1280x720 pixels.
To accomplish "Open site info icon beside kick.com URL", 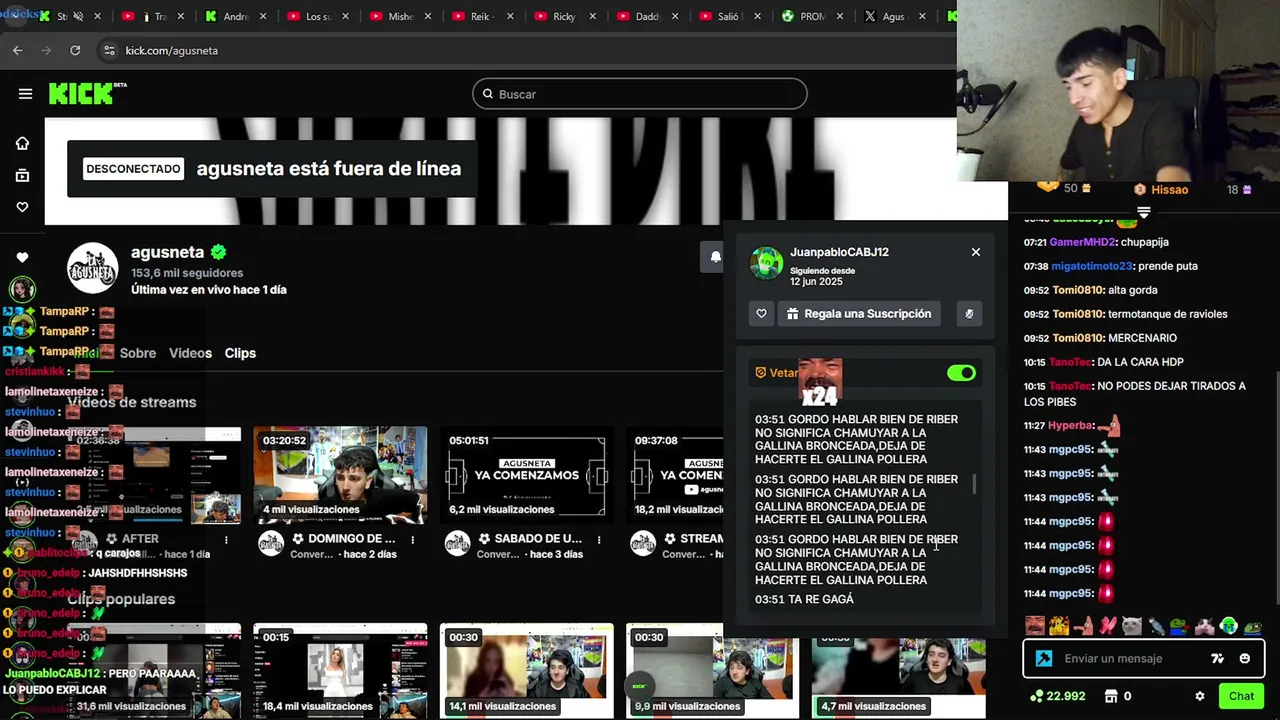I will click(109, 50).
